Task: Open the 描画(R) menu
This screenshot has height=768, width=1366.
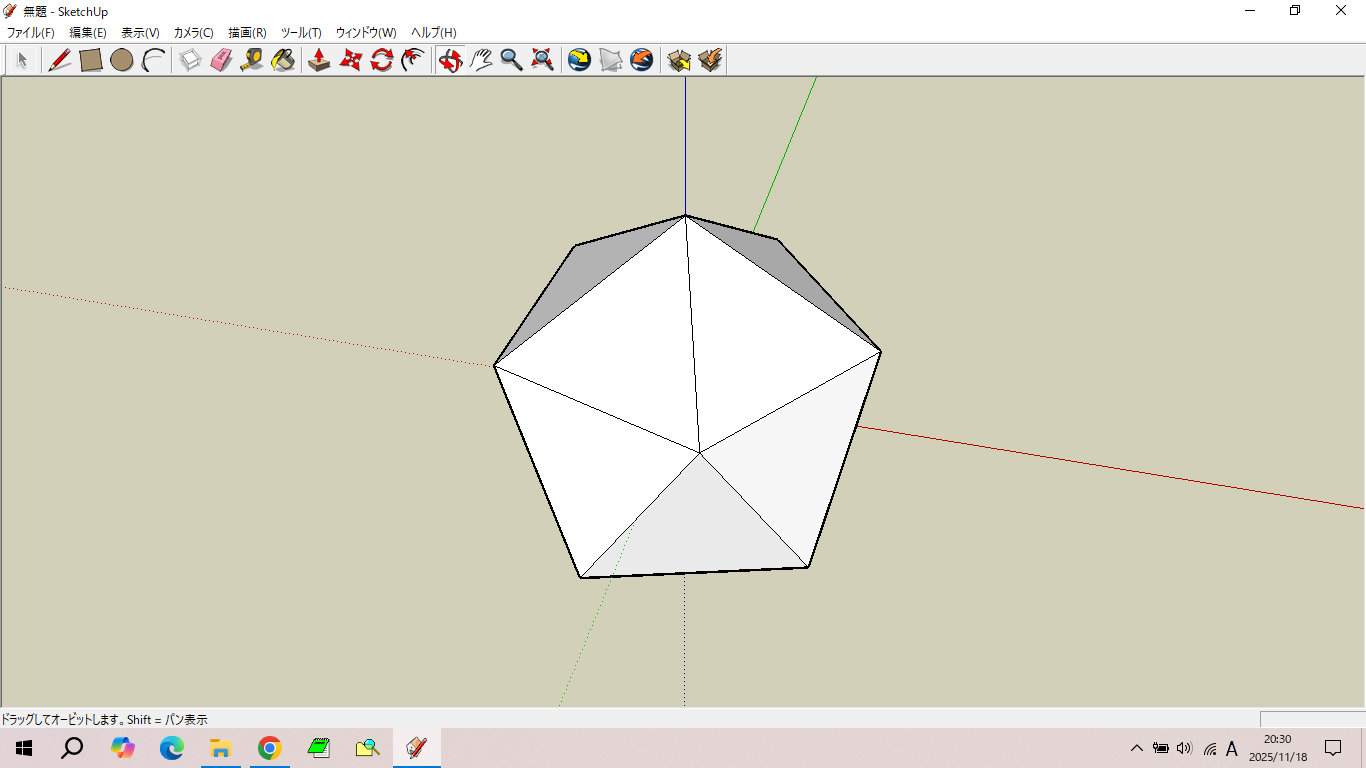Action: (x=247, y=33)
